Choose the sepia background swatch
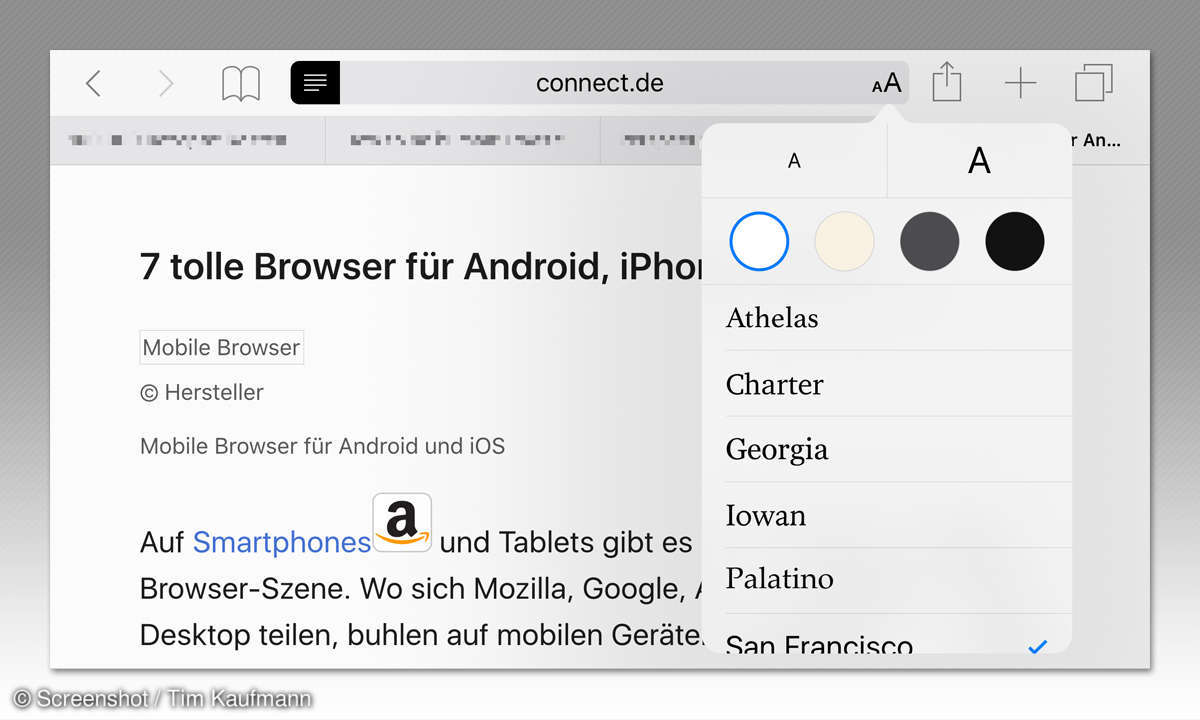Screen dimensions: 1200x720 click(844, 241)
